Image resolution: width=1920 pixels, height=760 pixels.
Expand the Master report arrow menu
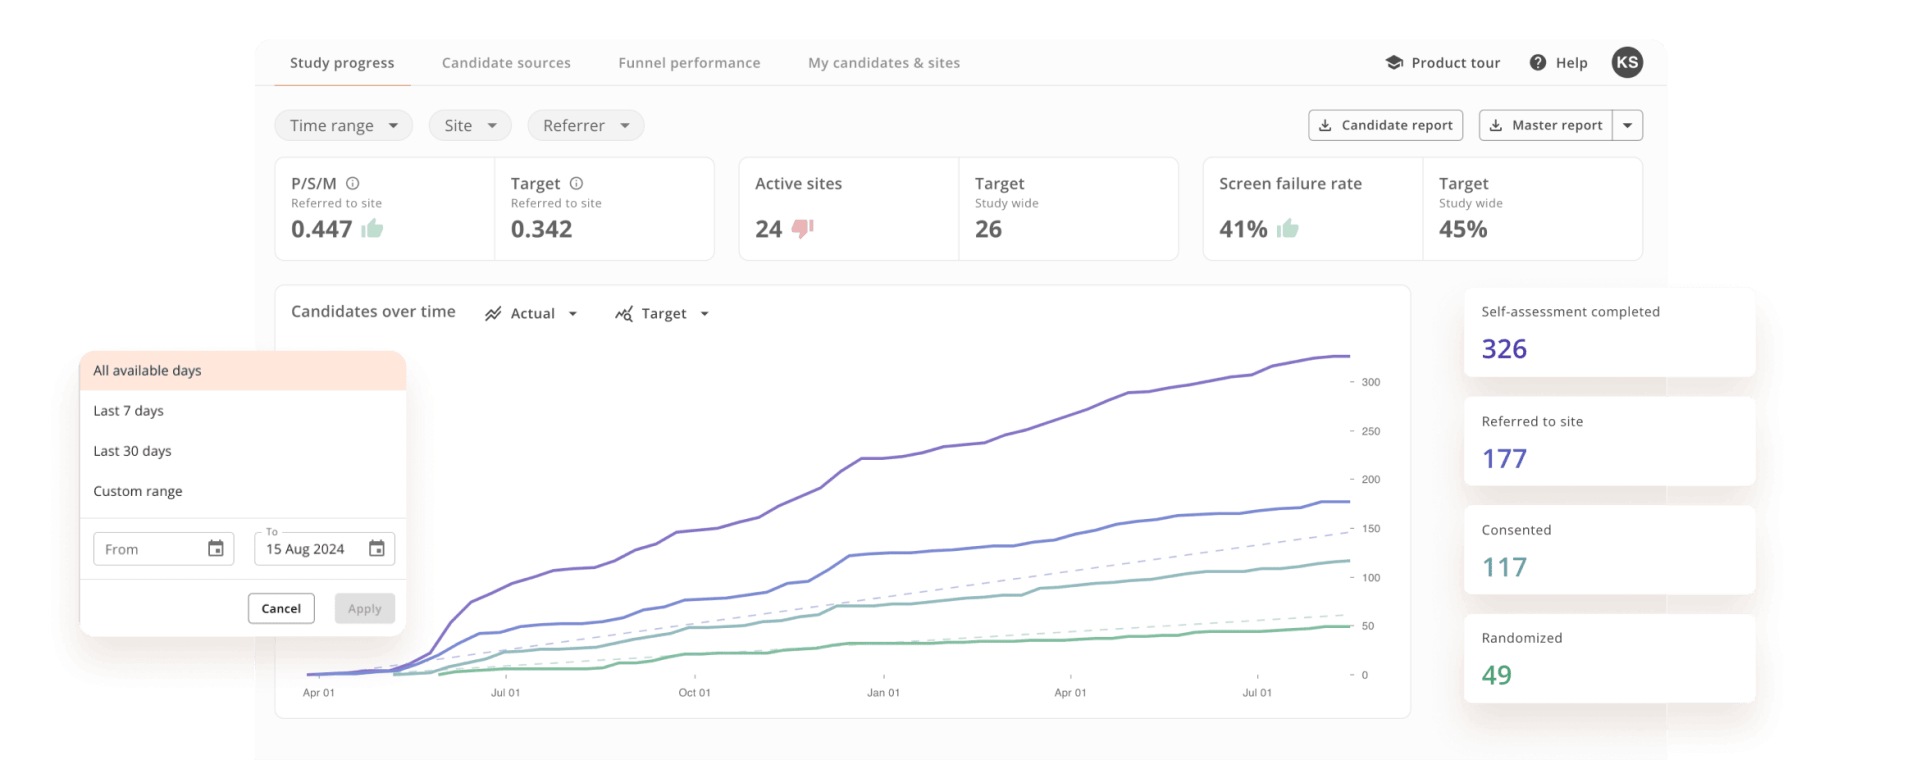[x=1628, y=126]
